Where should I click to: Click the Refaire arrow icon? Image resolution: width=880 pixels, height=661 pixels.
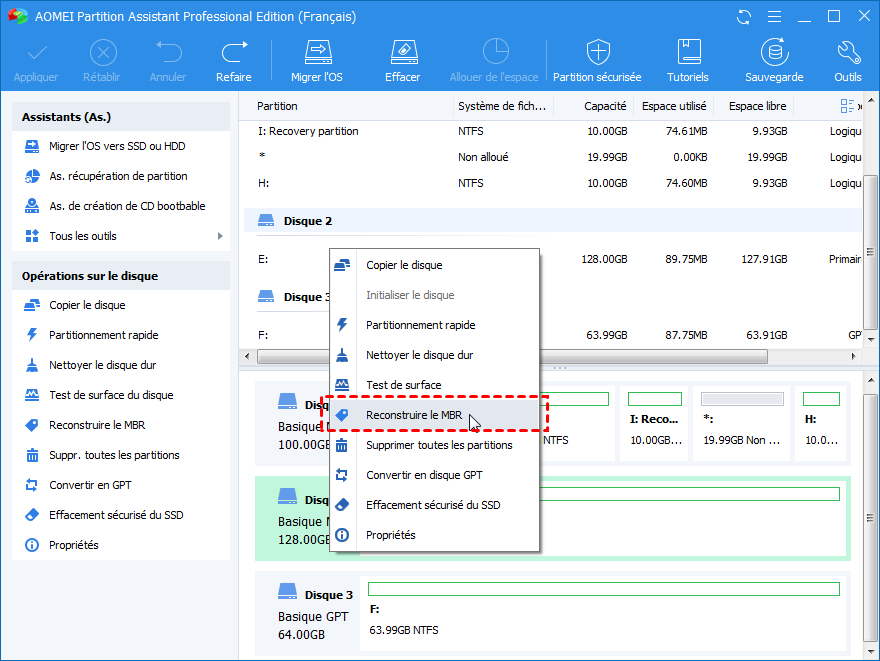pyautogui.click(x=234, y=52)
